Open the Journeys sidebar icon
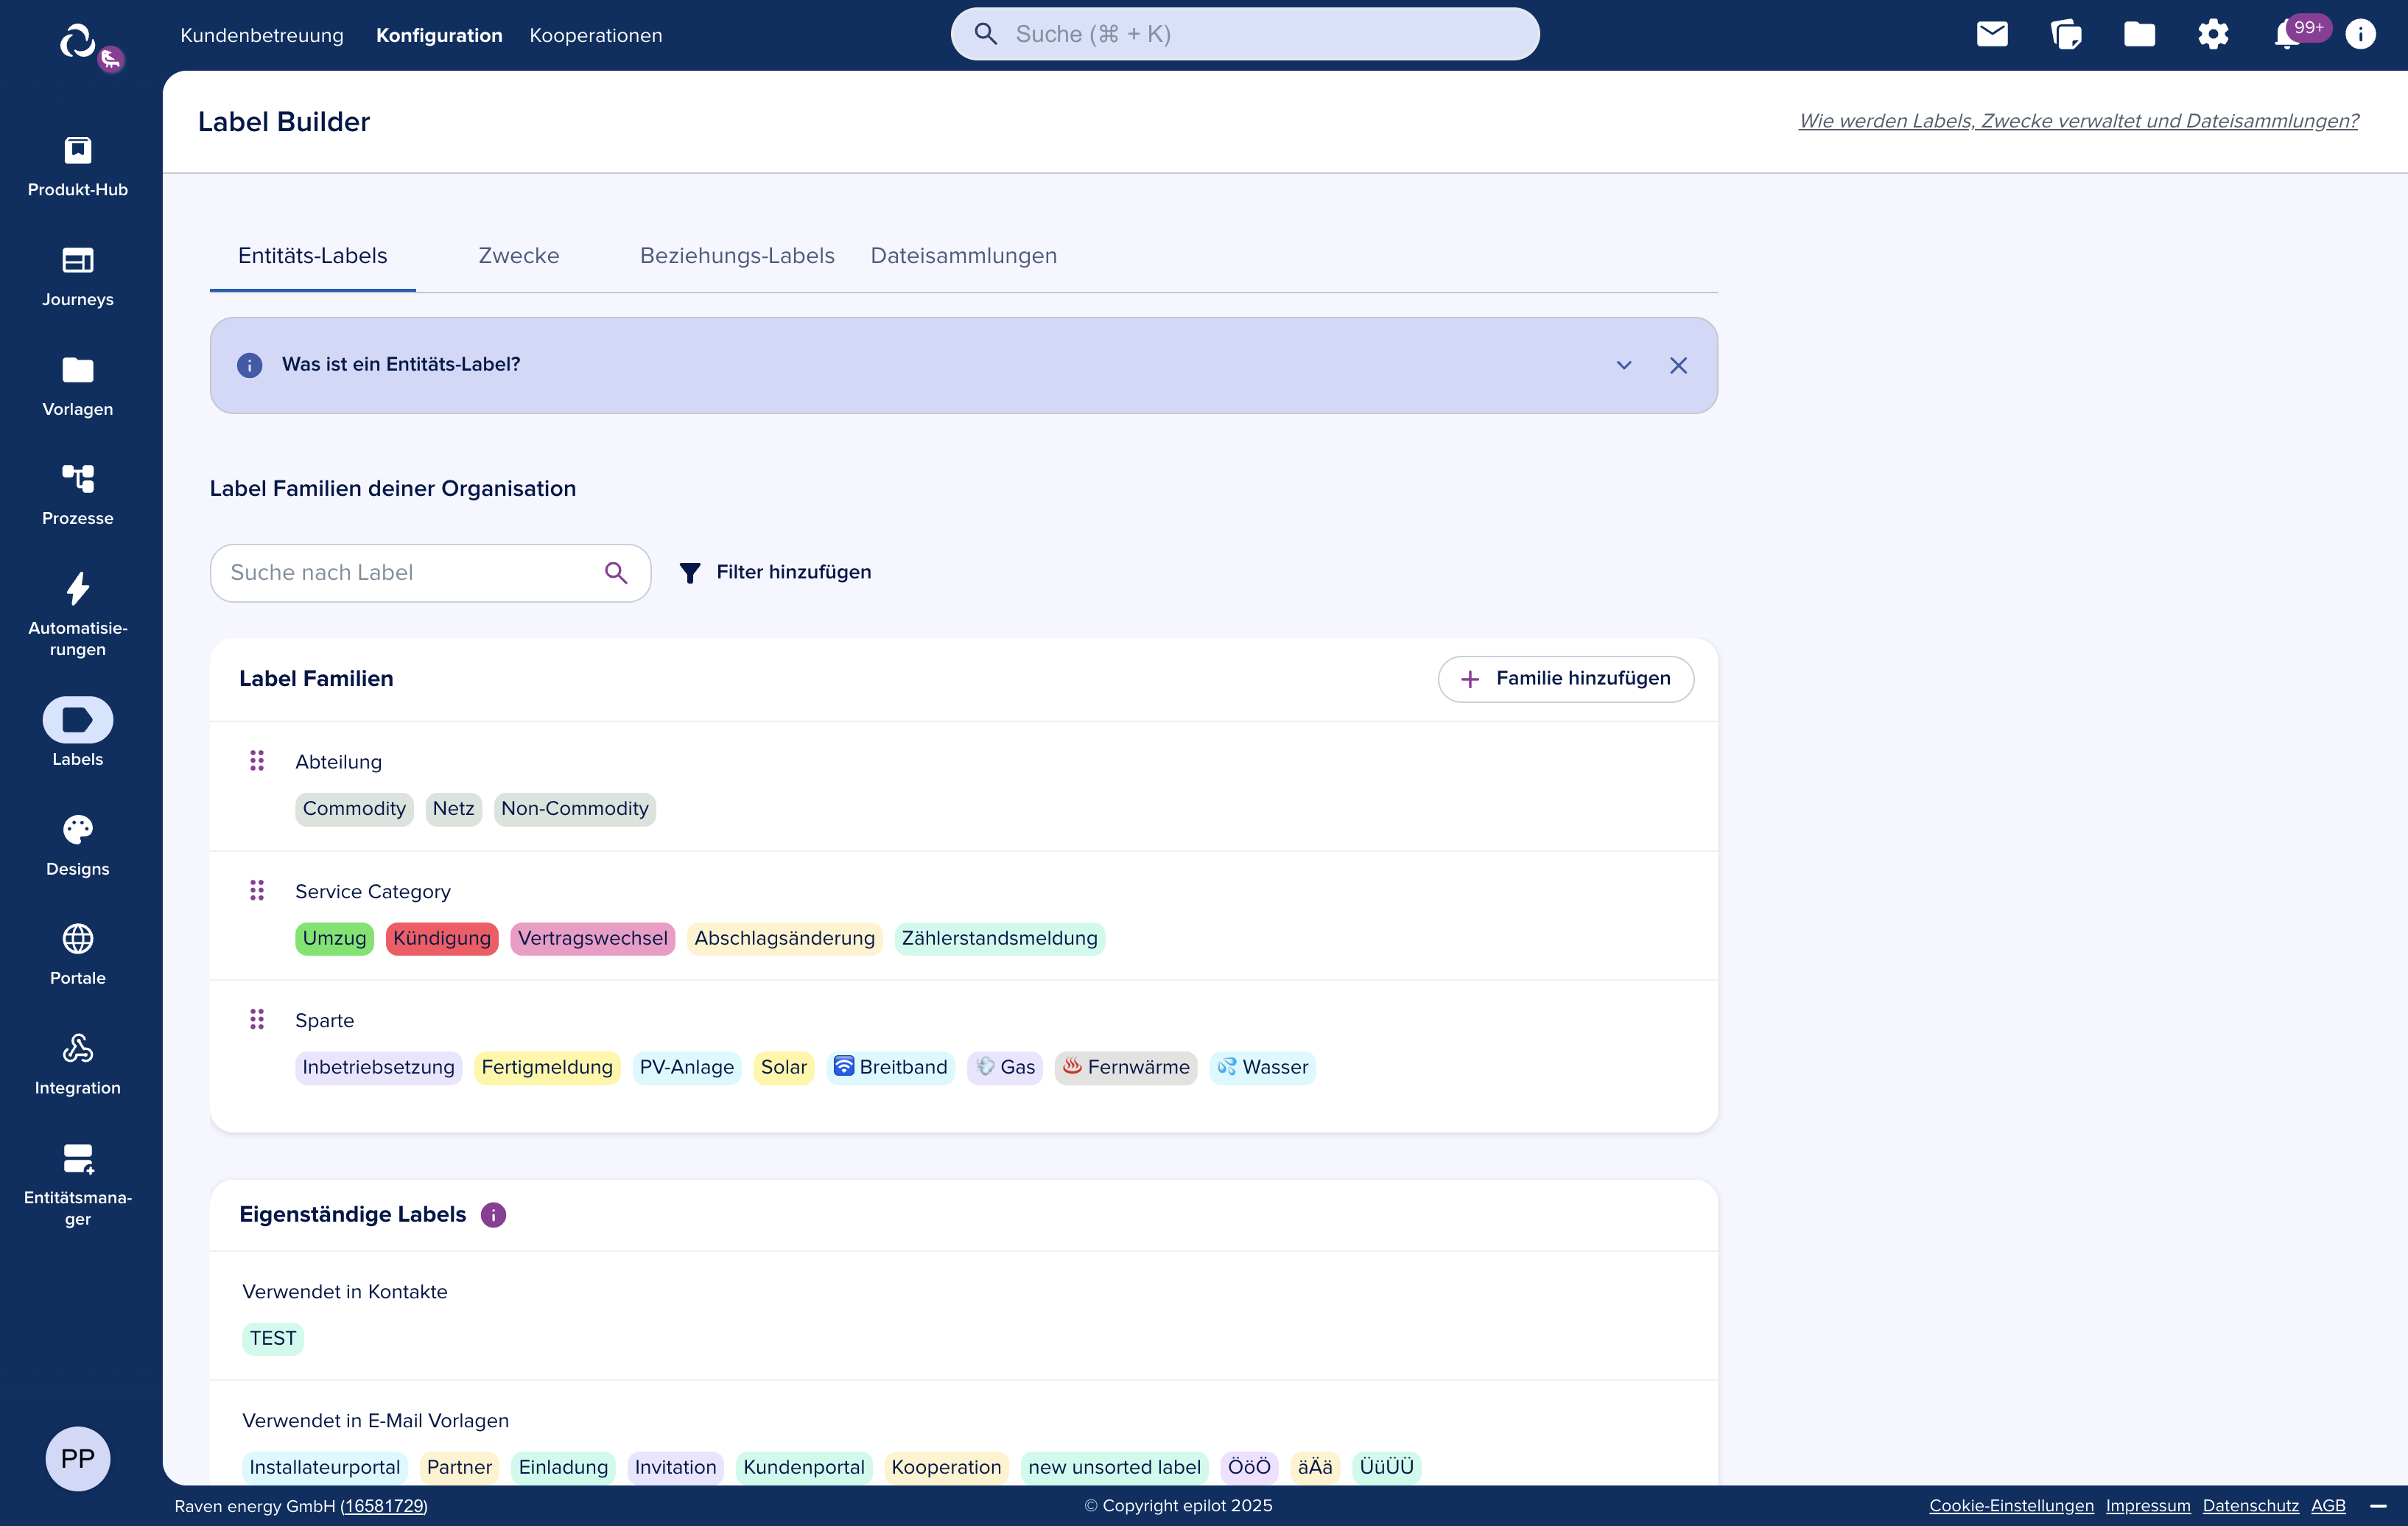 [77, 262]
